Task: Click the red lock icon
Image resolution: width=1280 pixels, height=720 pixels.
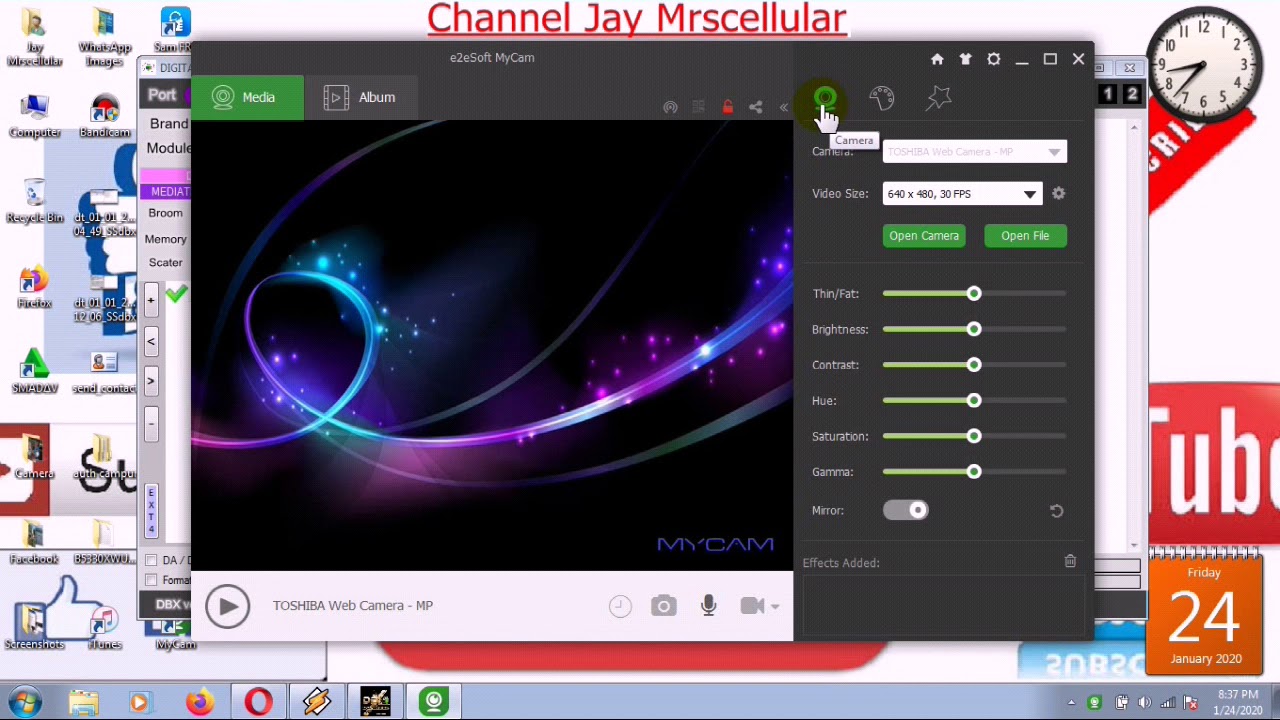Action: (x=727, y=107)
